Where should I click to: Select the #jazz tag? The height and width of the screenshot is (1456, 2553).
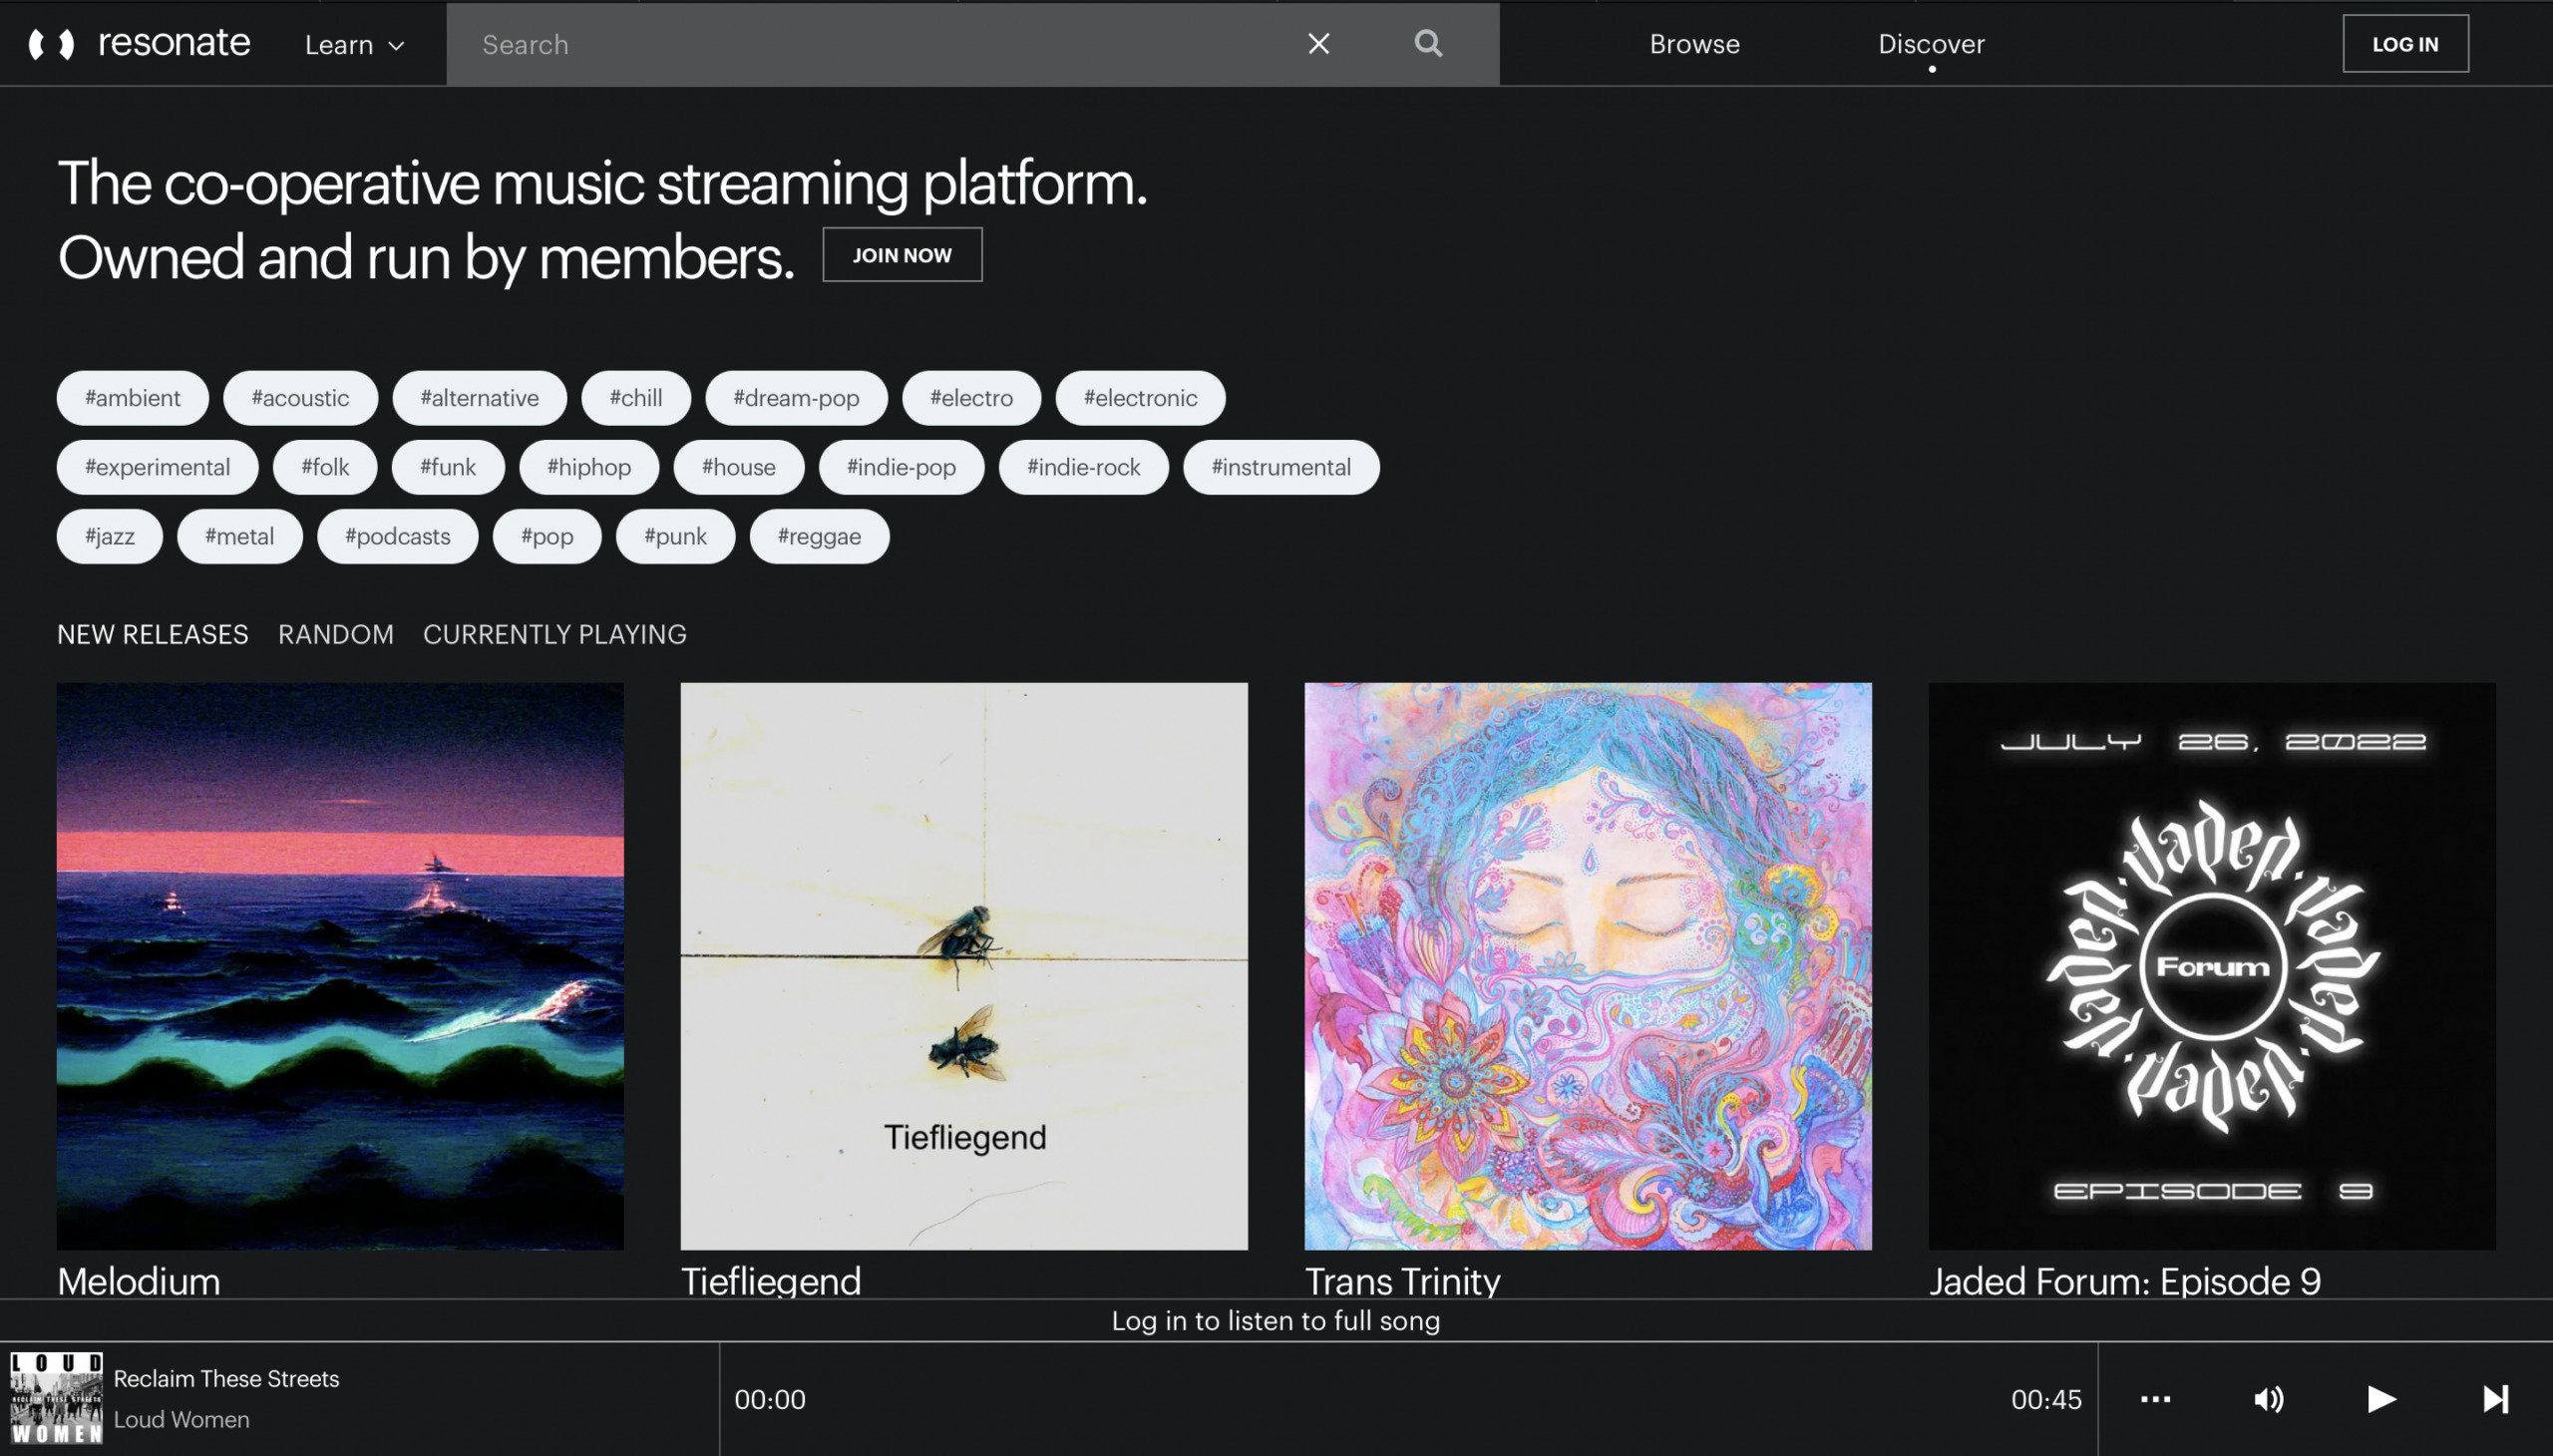pyautogui.click(x=110, y=536)
